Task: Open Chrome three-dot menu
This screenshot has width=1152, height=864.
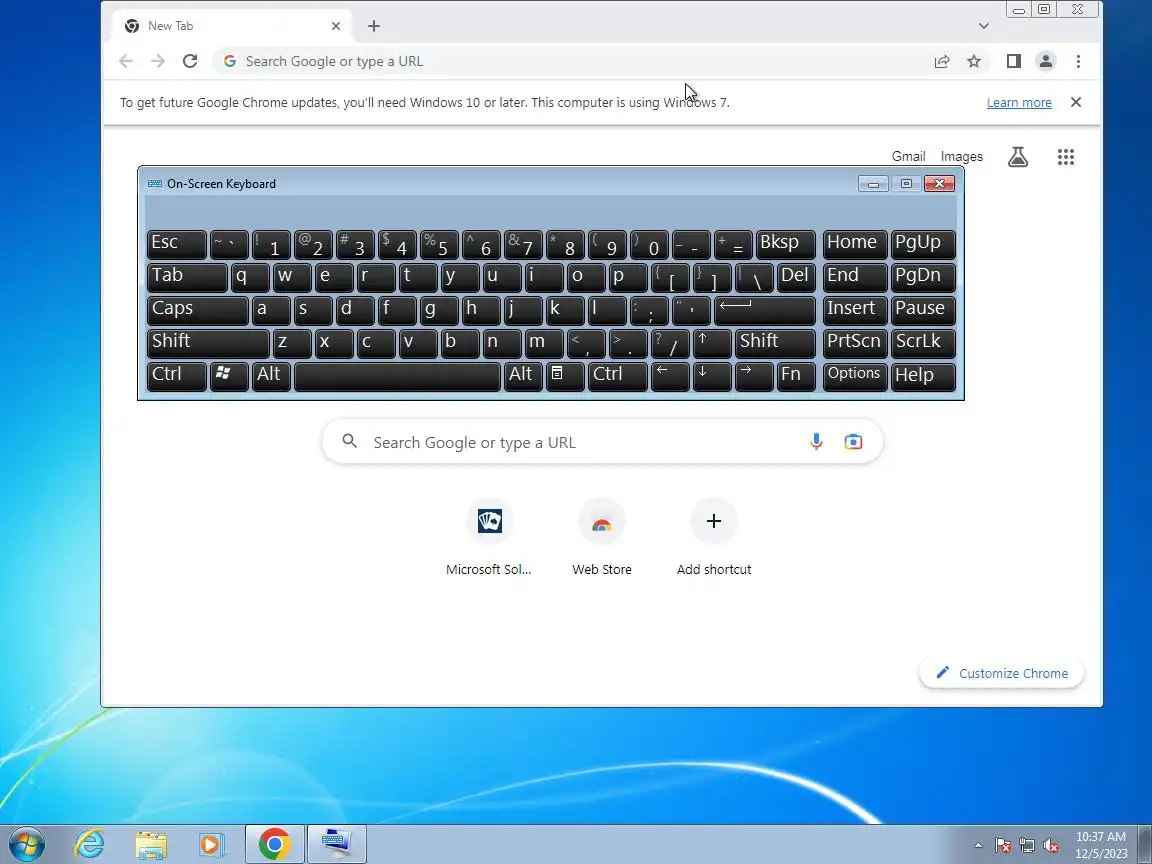Action: (x=1078, y=61)
